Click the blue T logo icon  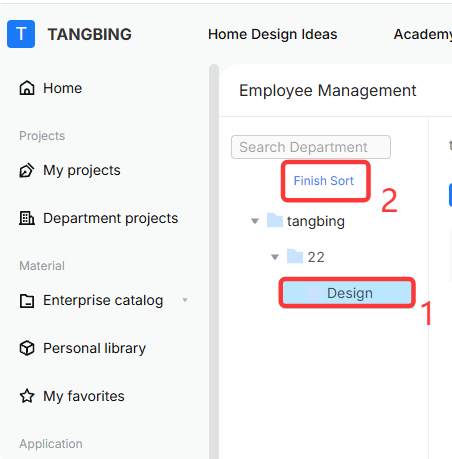pyautogui.click(x=21, y=34)
